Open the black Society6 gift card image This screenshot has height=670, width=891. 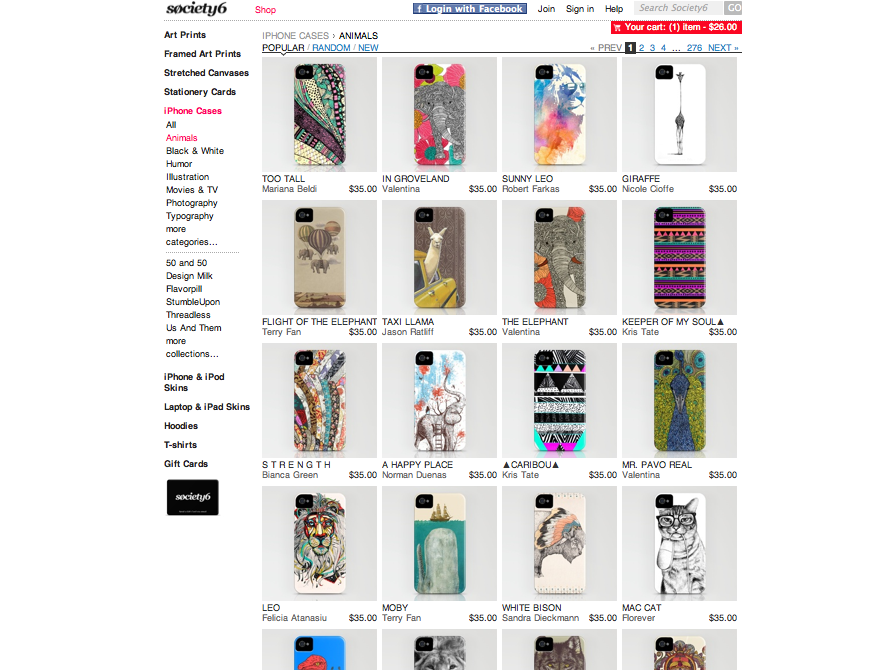pyautogui.click(x=193, y=497)
